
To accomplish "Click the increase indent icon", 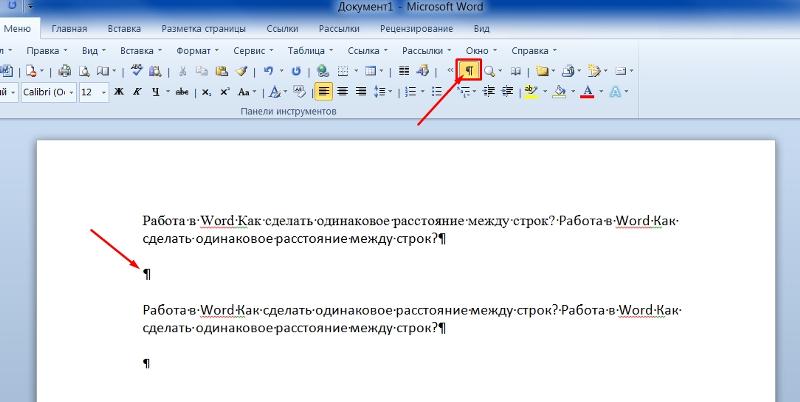I will pos(507,92).
